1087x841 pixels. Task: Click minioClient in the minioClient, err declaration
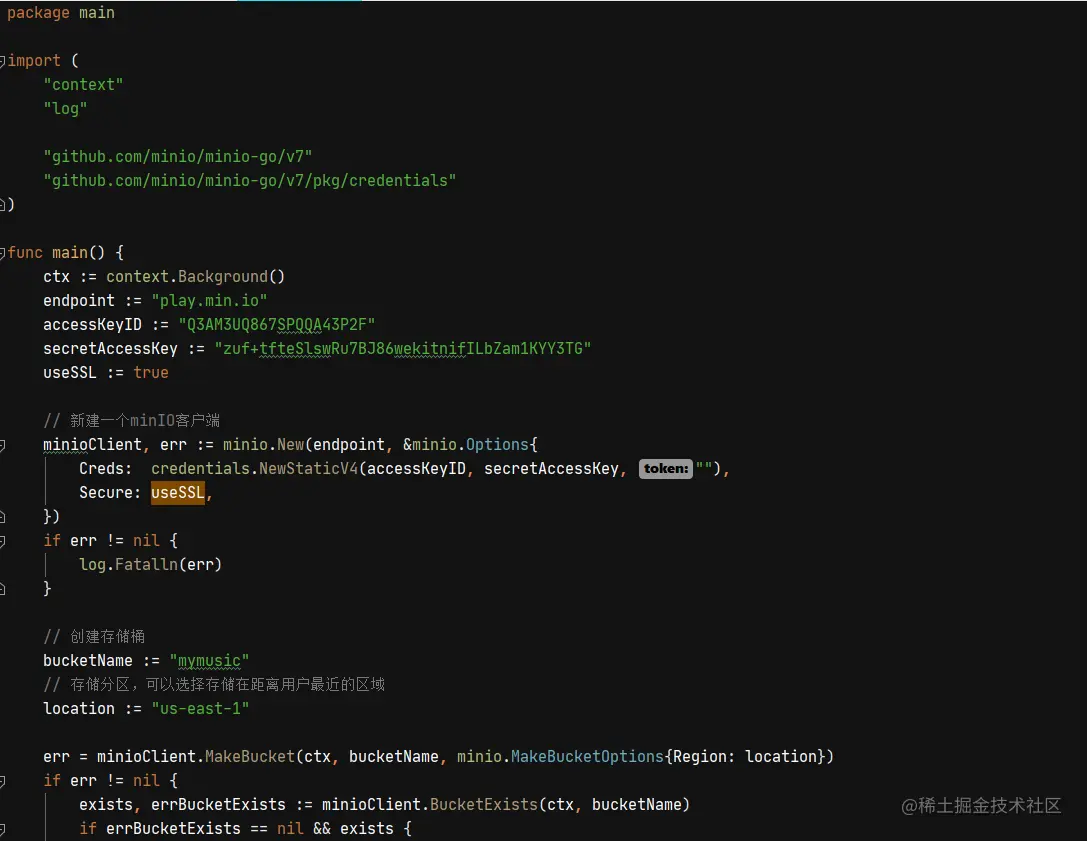pos(92,445)
